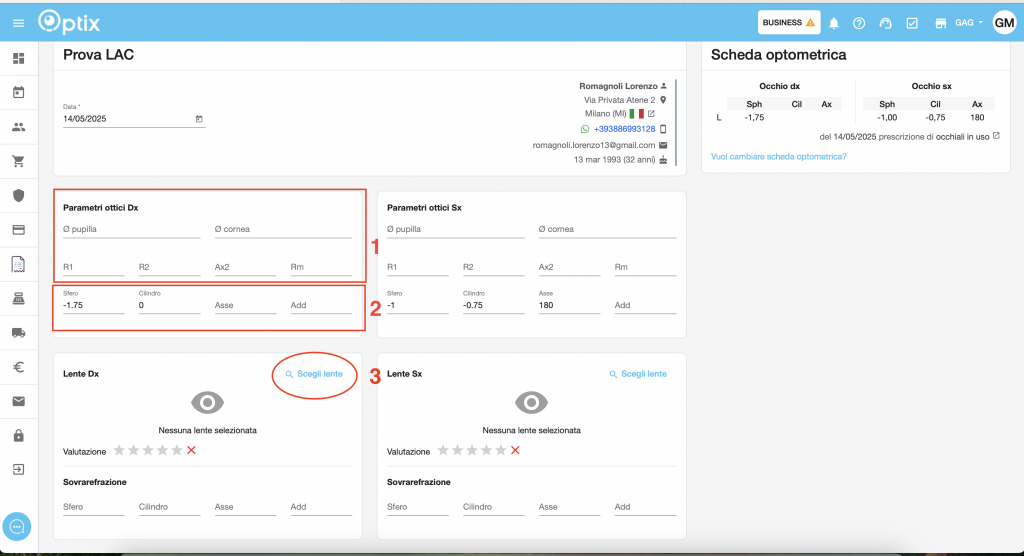Click Scegli lente for Lente Dx
This screenshot has height=556, width=1024.
pos(314,374)
